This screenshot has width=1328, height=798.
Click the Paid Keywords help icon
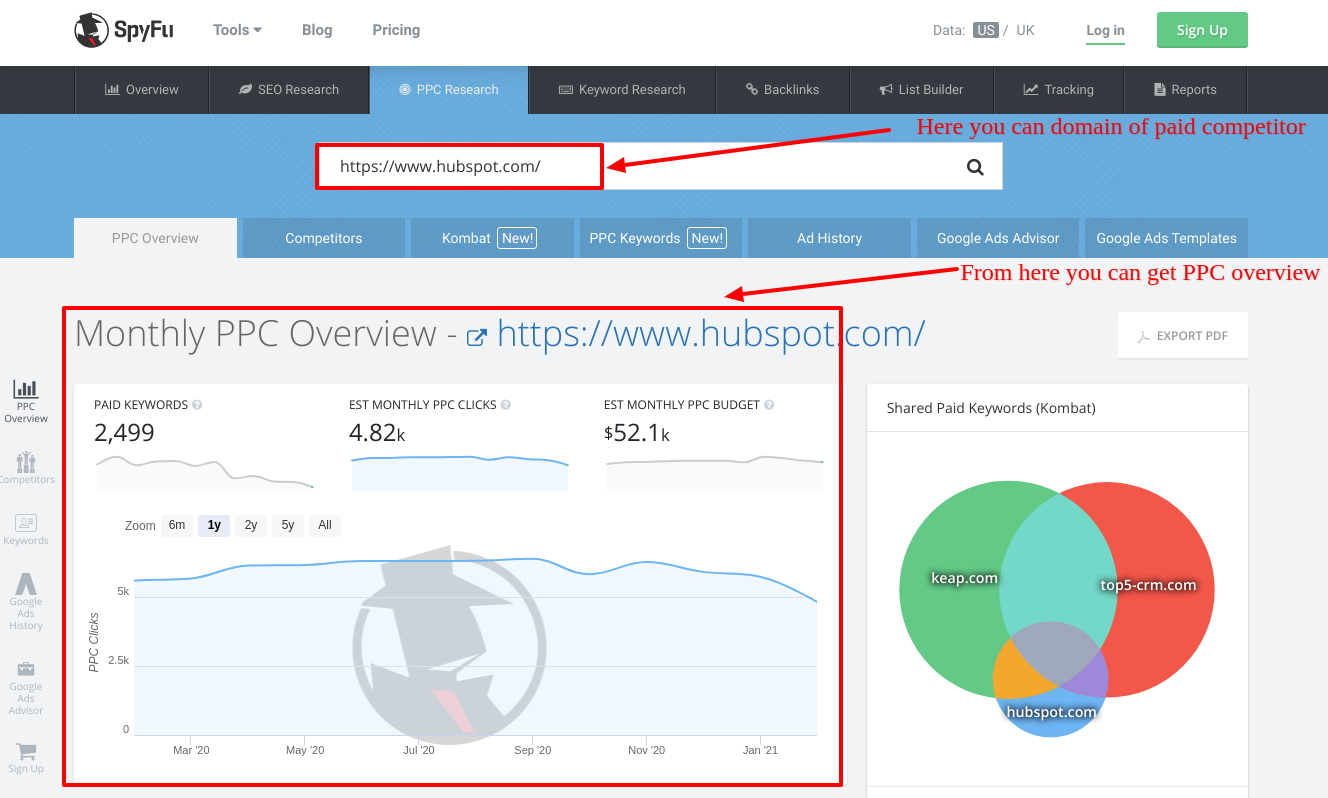coord(197,405)
